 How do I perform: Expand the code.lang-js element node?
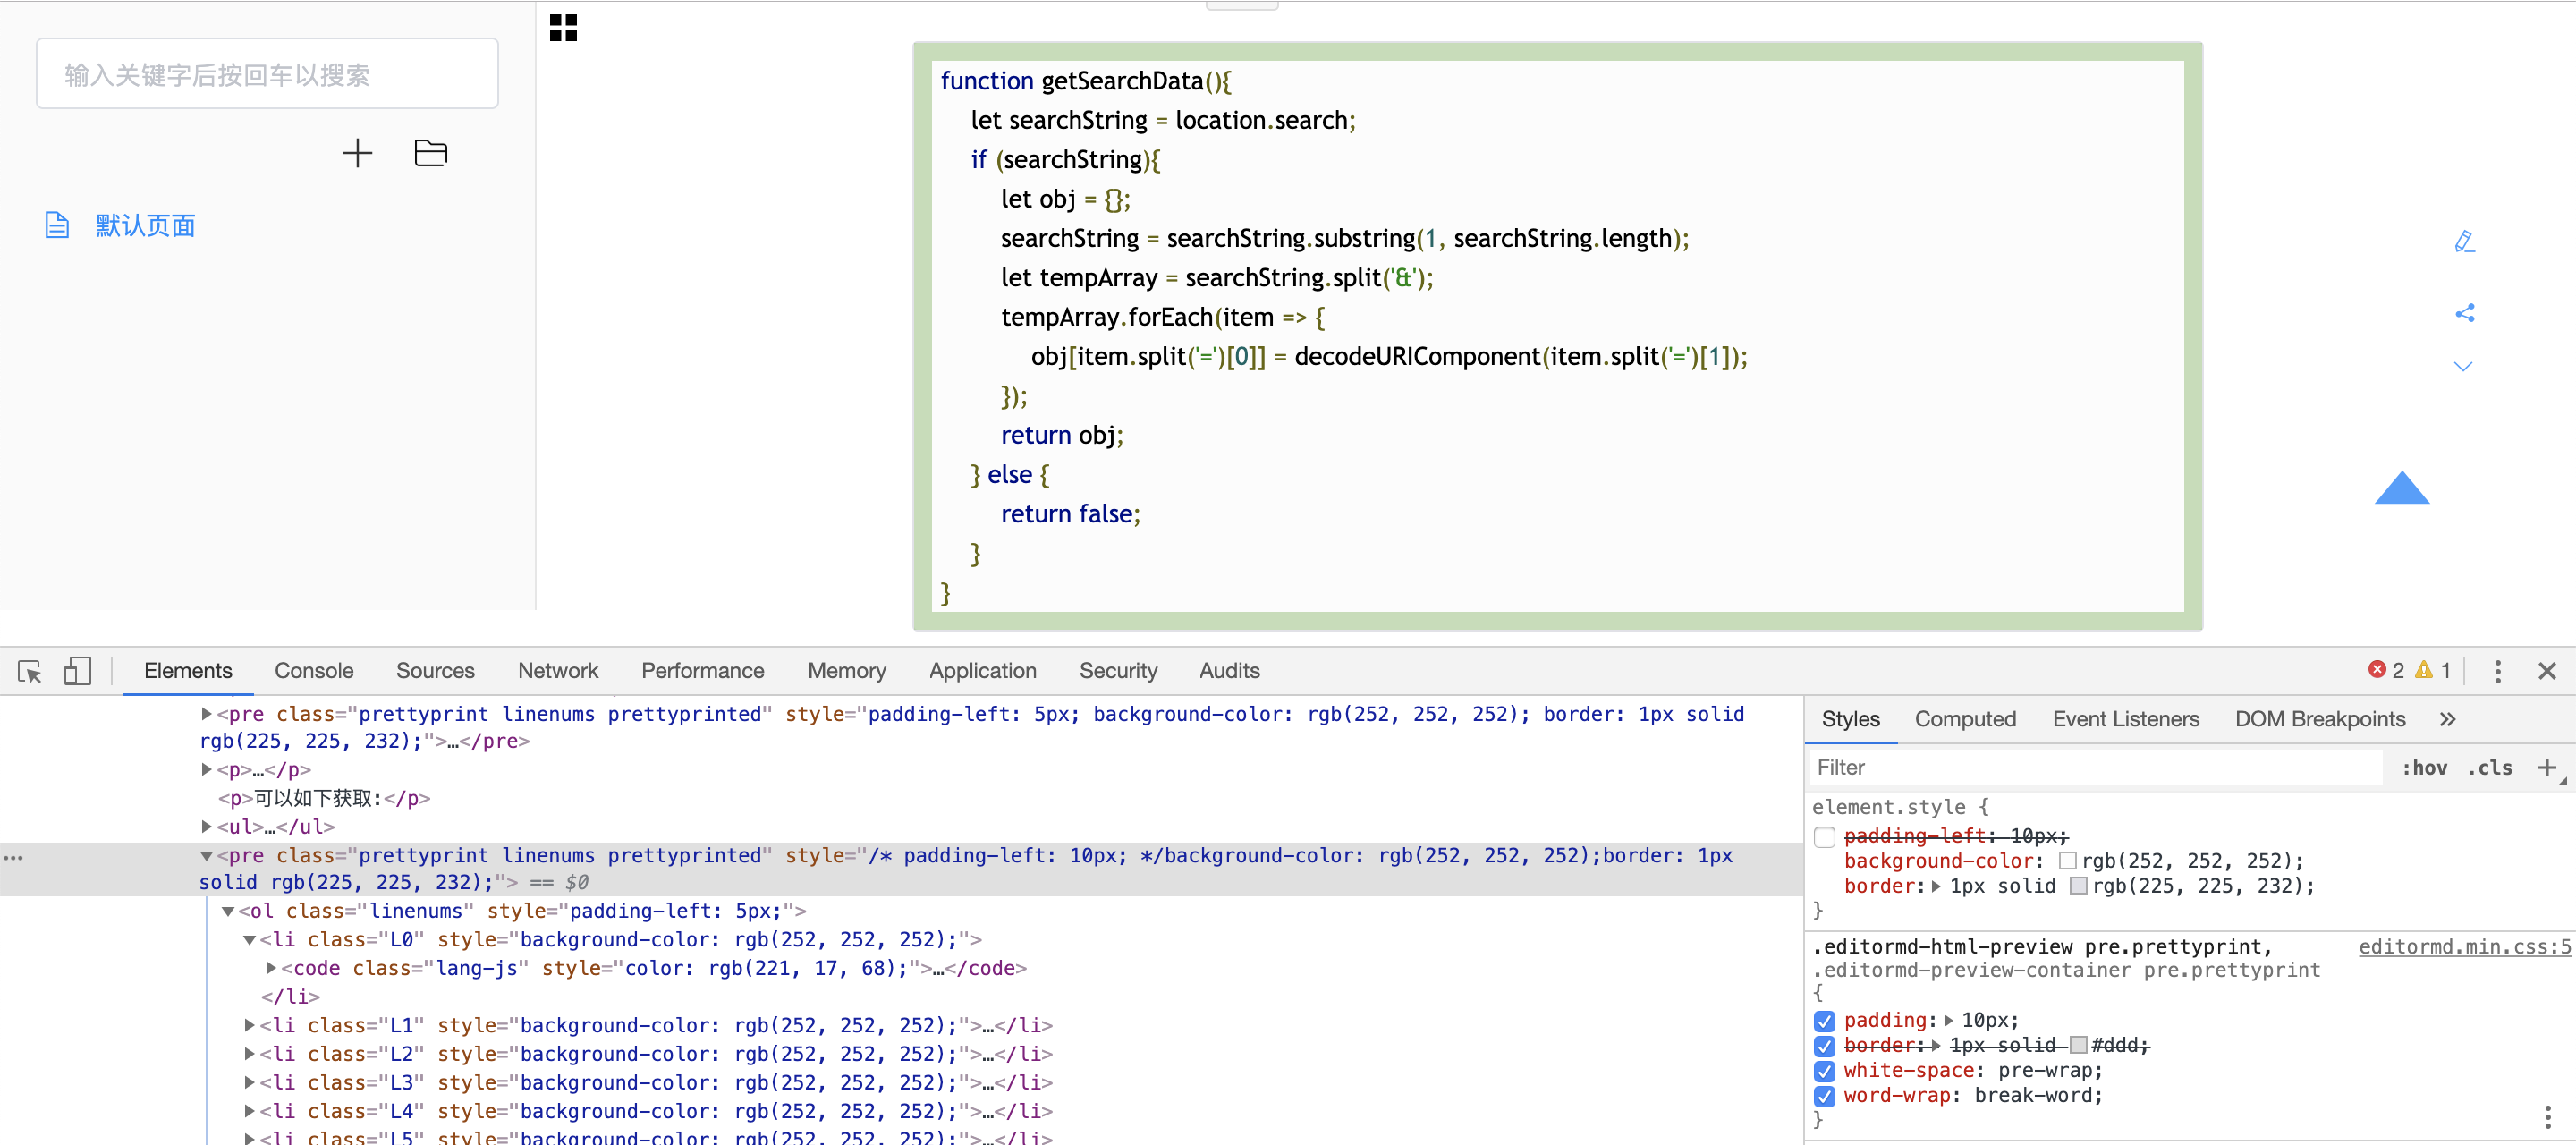pyautogui.click(x=269, y=968)
